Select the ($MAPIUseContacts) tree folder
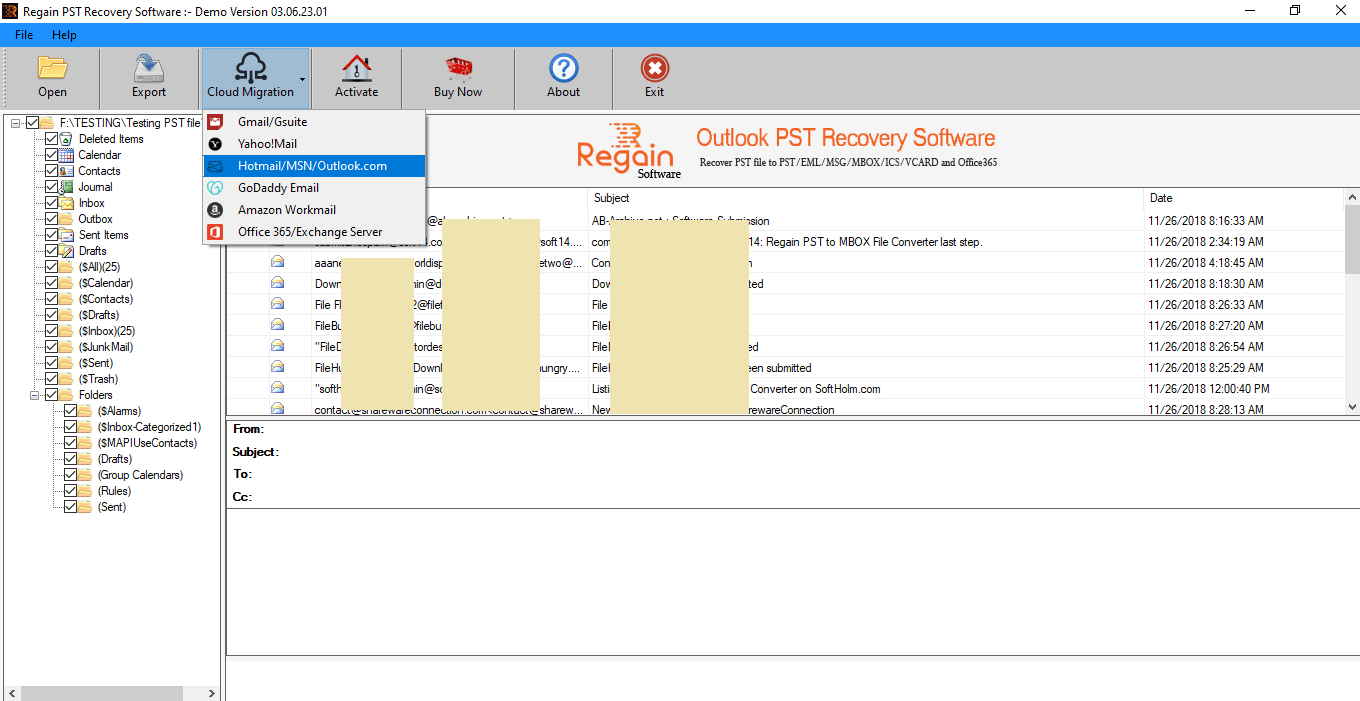The width and height of the screenshot is (1360, 701). tap(147, 443)
